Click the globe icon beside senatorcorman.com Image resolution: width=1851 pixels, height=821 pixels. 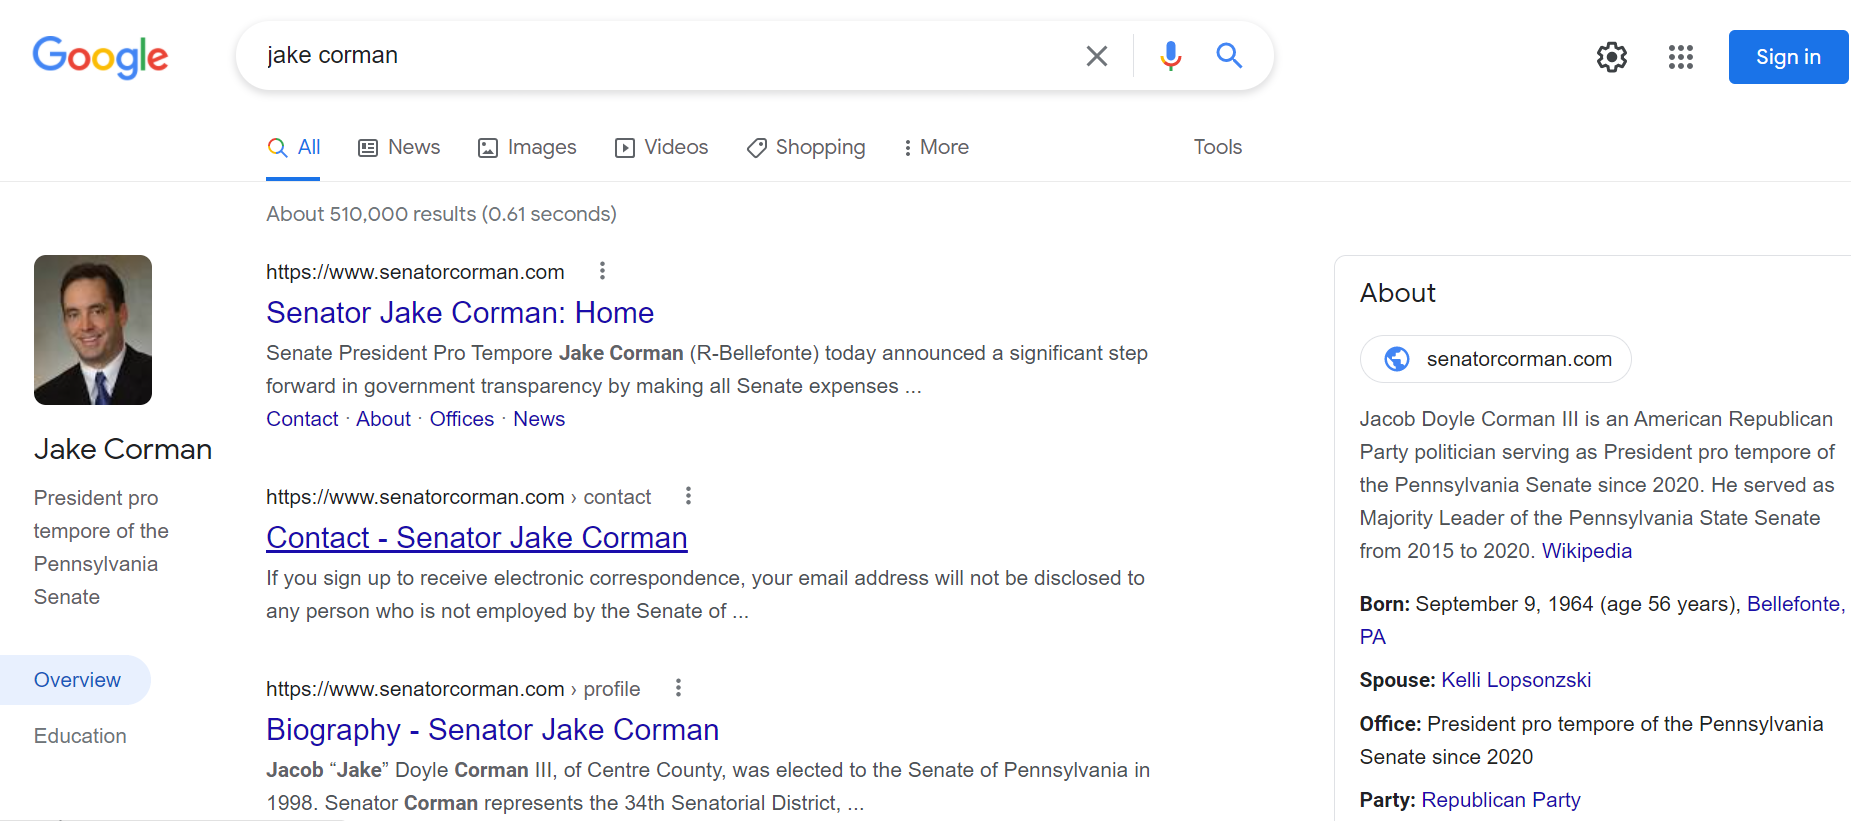(1397, 359)
